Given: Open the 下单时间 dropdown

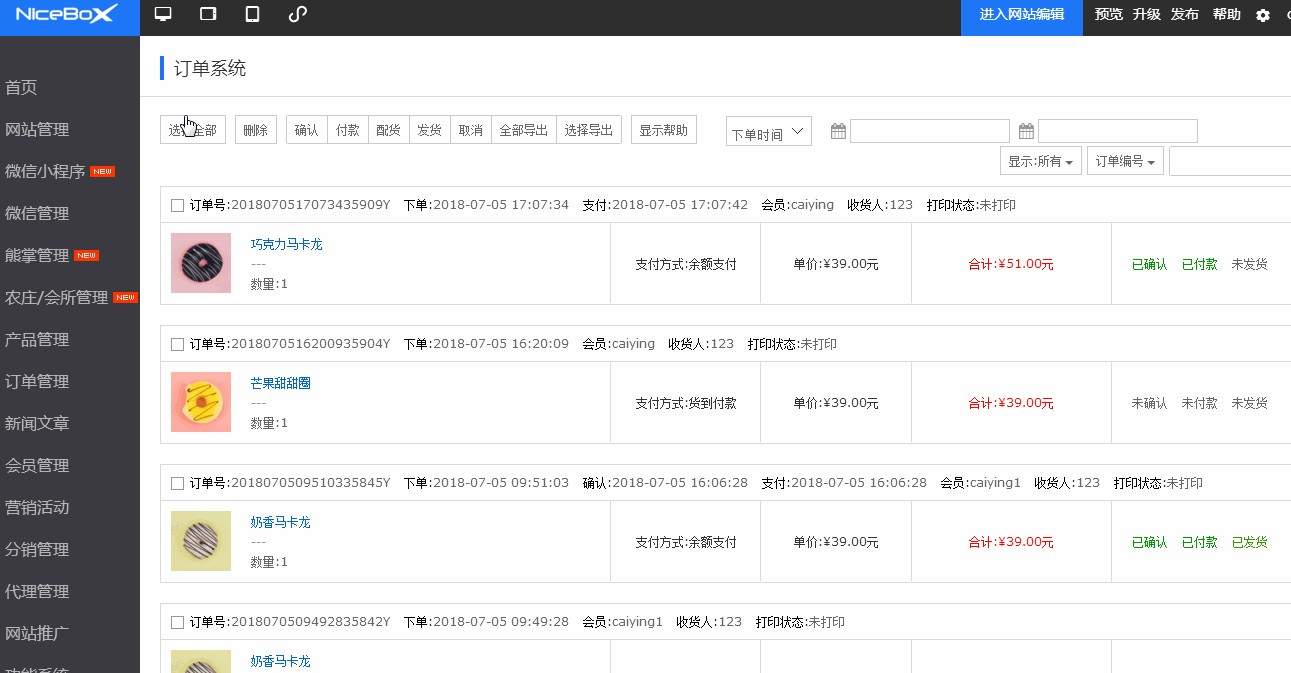Looking at the screenshot, I should (769, 132).
